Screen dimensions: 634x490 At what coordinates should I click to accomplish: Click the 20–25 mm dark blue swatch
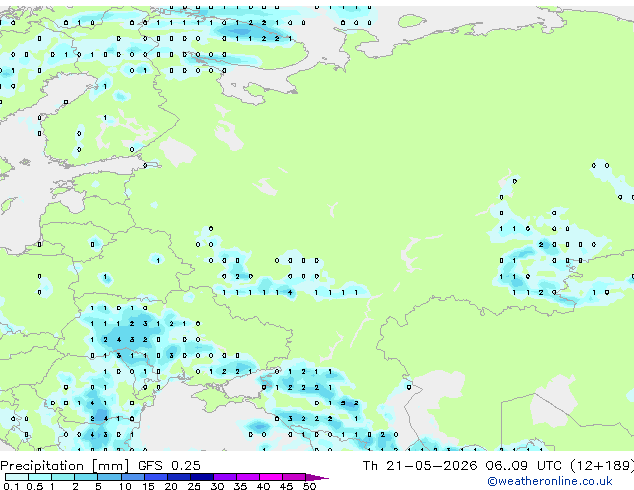[178, 477]
